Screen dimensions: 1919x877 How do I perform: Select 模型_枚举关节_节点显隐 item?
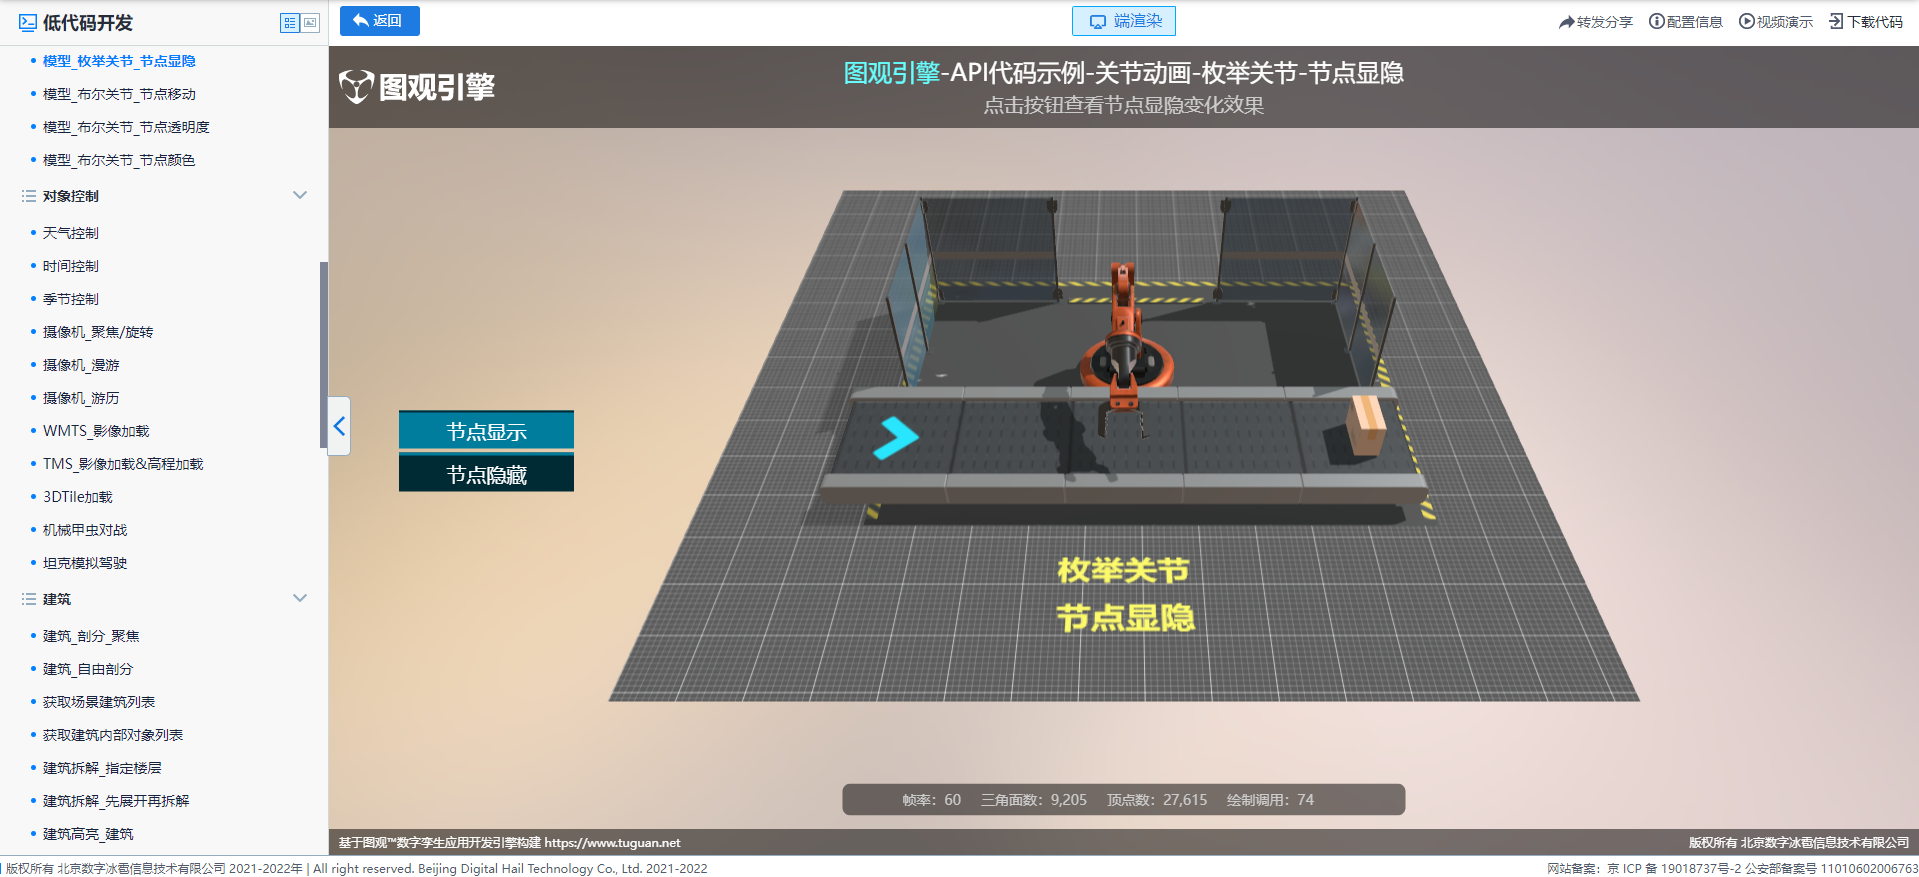coord(119,61)
